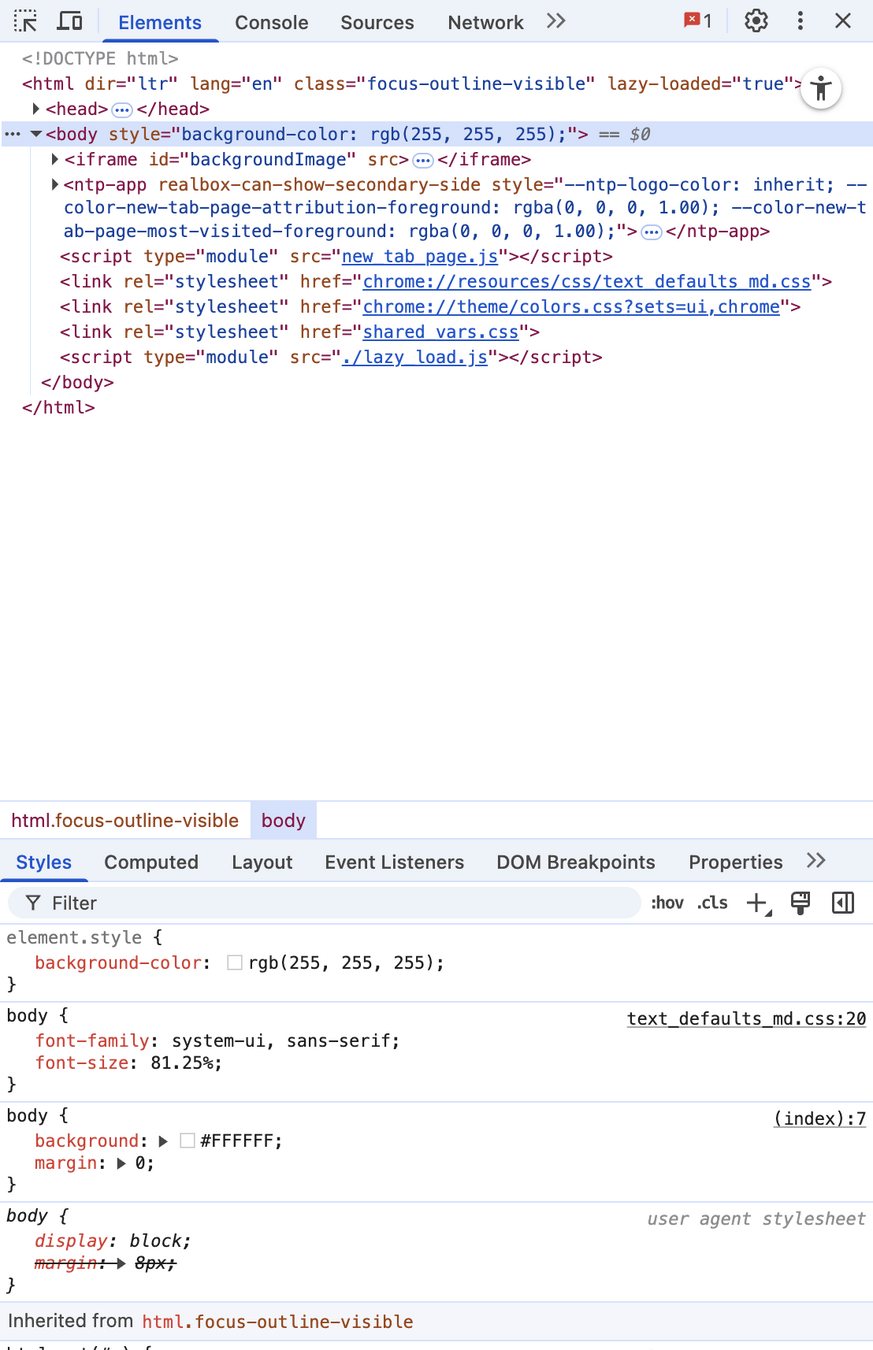Open the body row actions three dots
Screen dimensions: 873x1350
coord(12,134)
